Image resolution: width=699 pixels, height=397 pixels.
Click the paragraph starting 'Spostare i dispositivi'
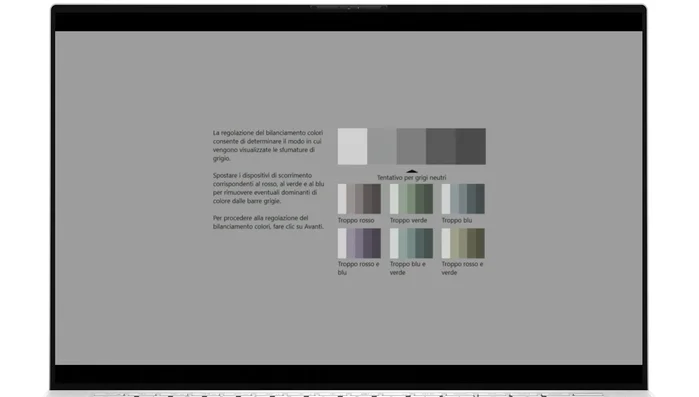click(x=268, y=188)
